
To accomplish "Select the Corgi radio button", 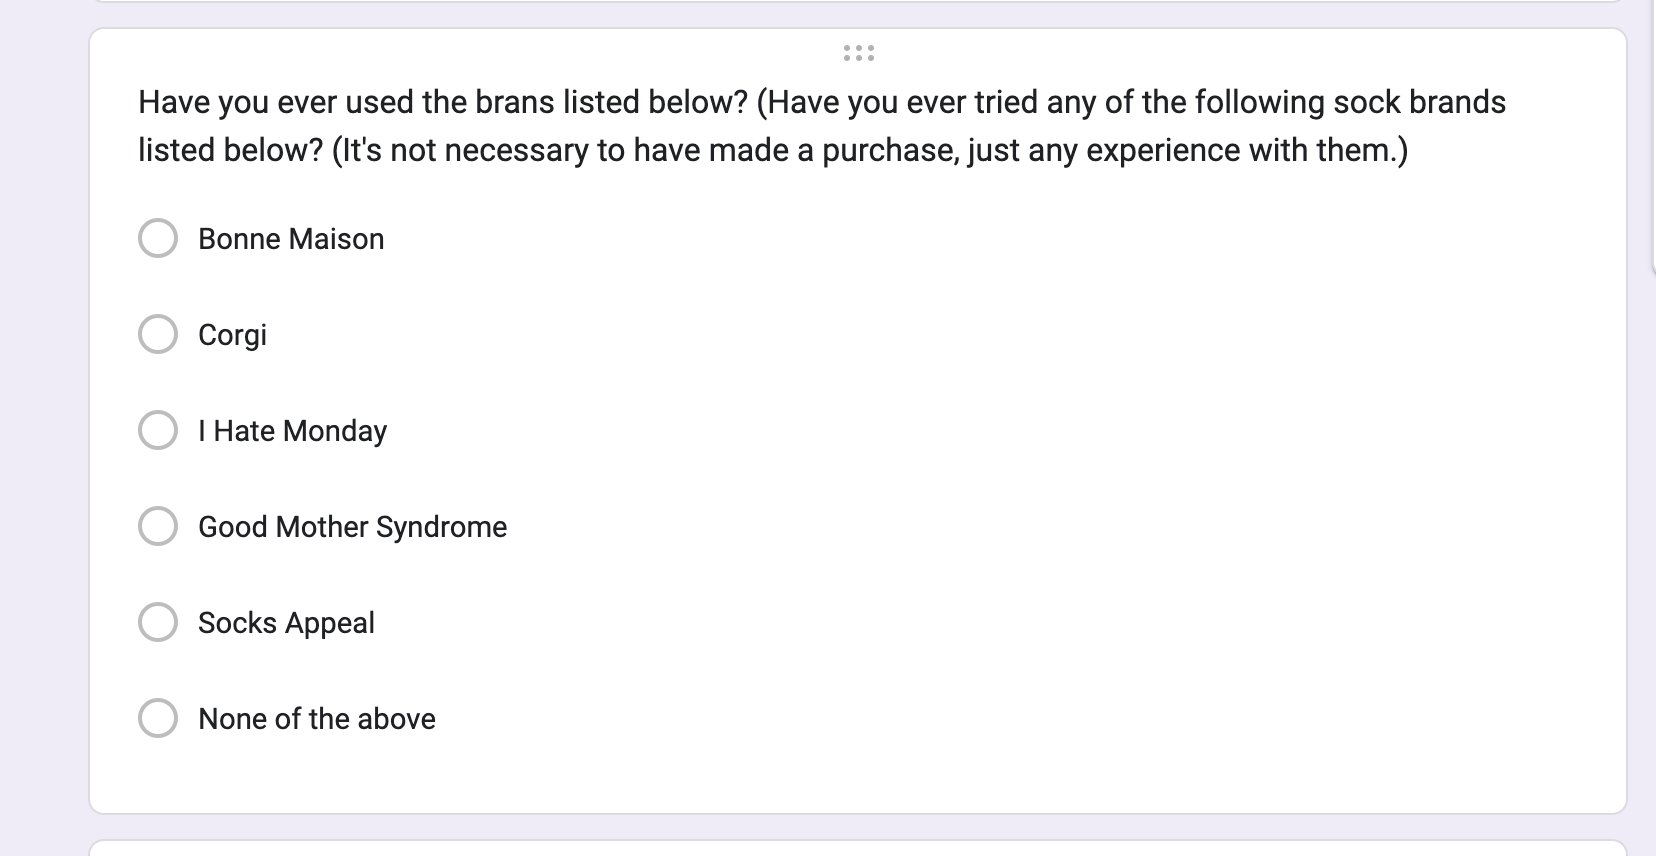I will 158,335.
